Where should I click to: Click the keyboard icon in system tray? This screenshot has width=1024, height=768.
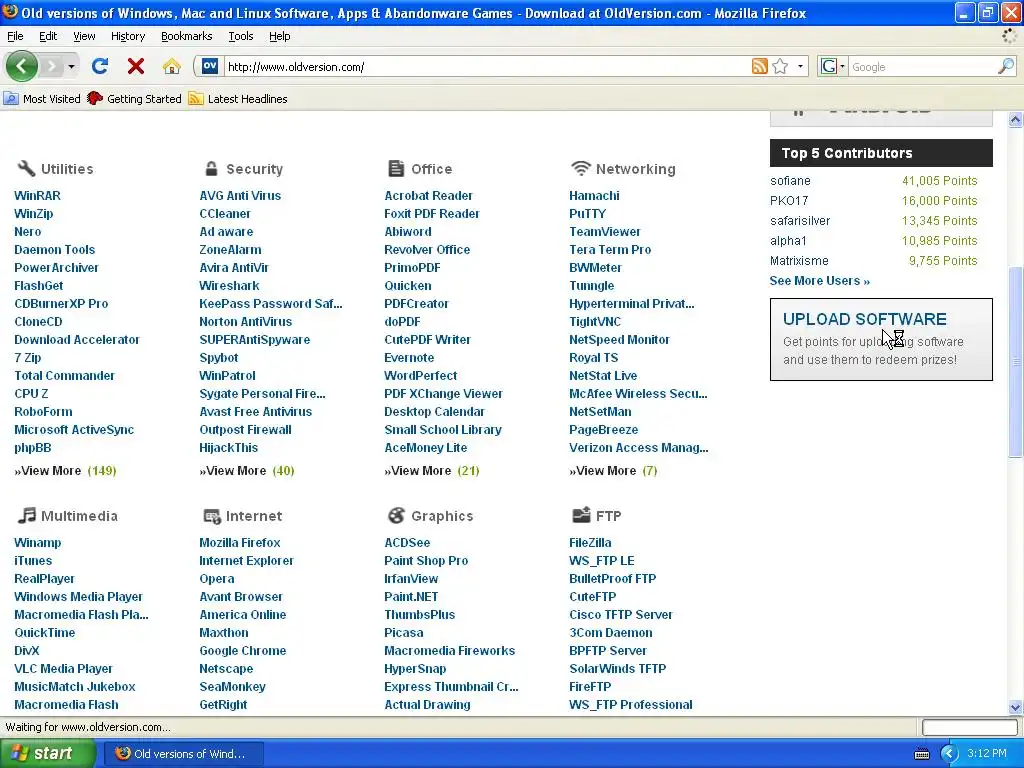(x=921, y=754)
